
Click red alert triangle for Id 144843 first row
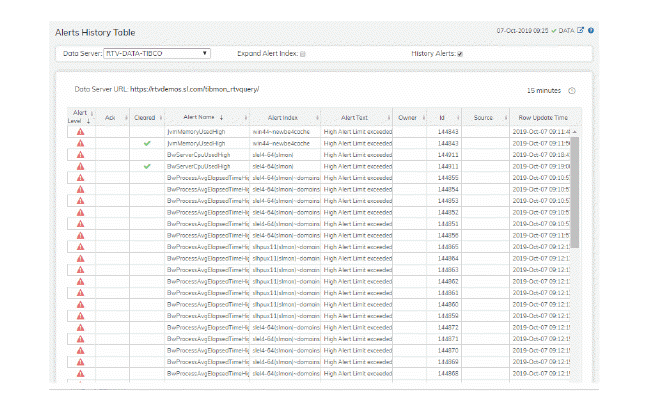tap(81, 132)
